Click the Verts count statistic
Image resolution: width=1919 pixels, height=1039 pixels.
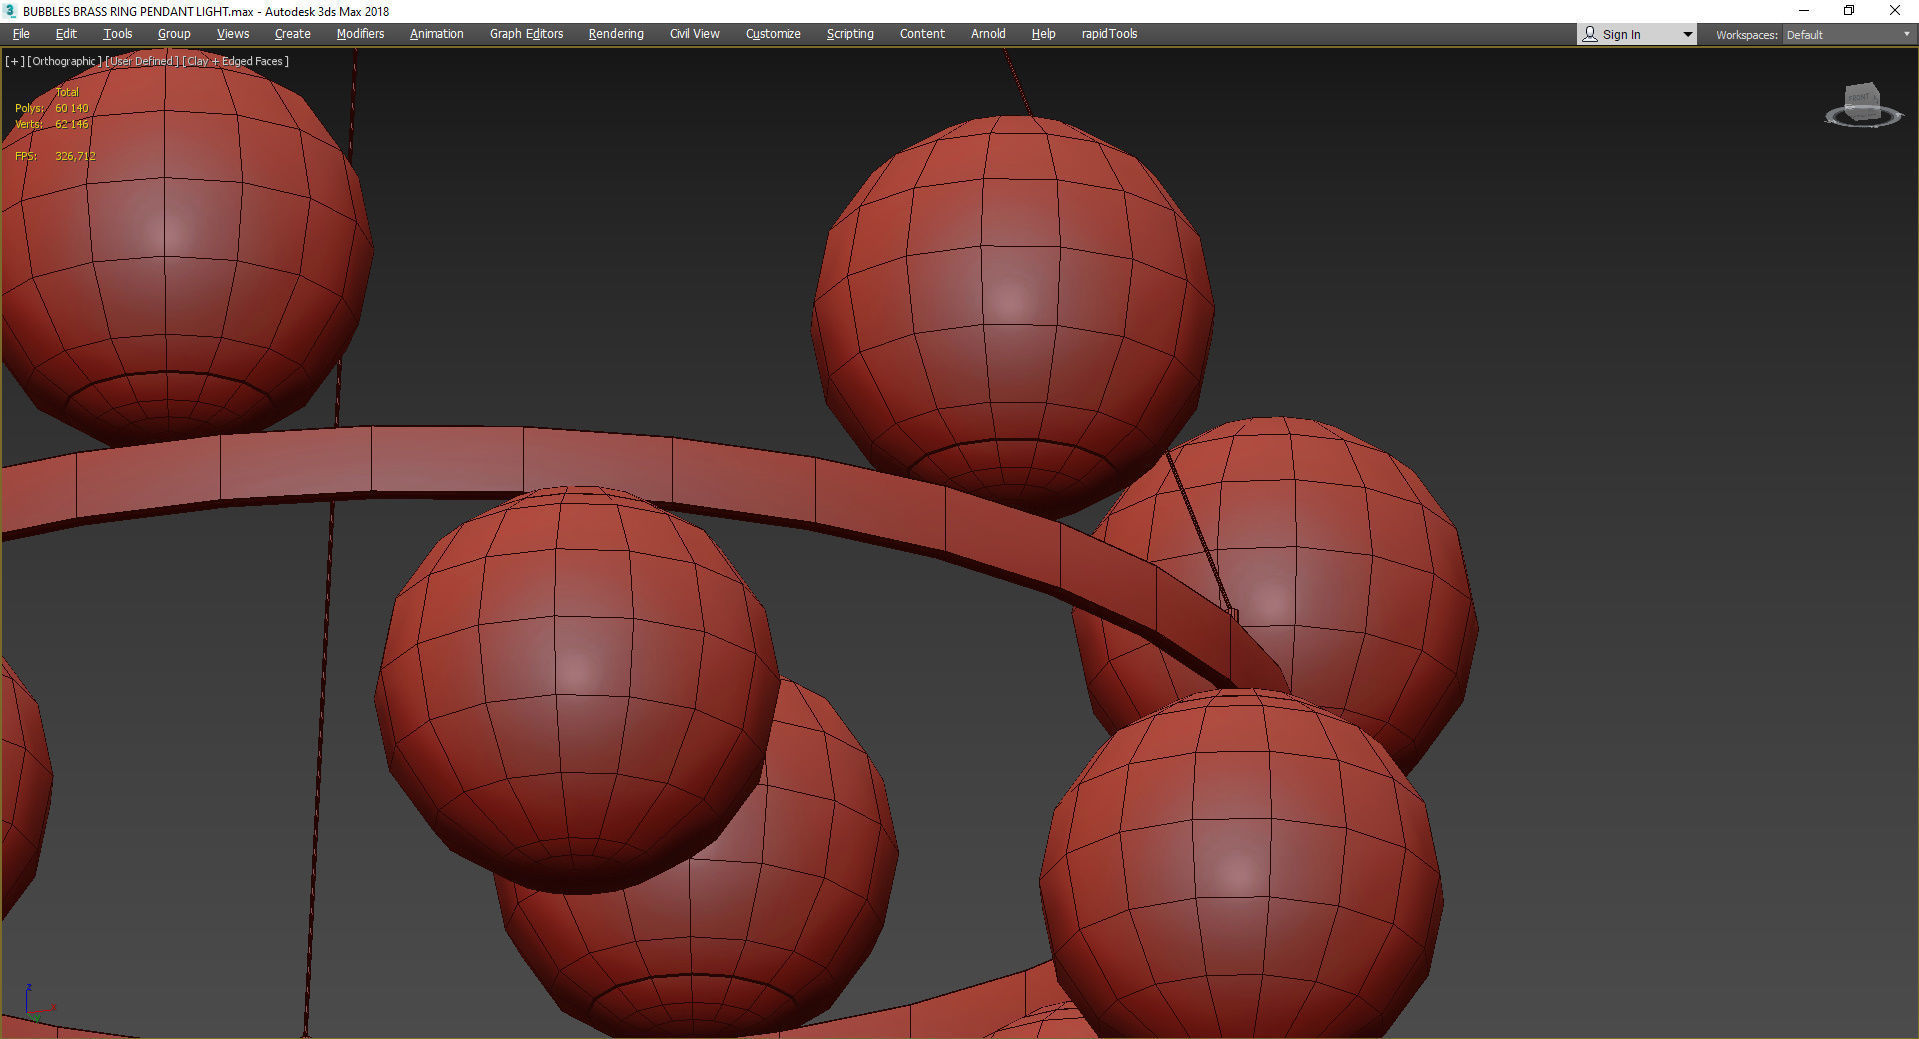pos(52,124)
